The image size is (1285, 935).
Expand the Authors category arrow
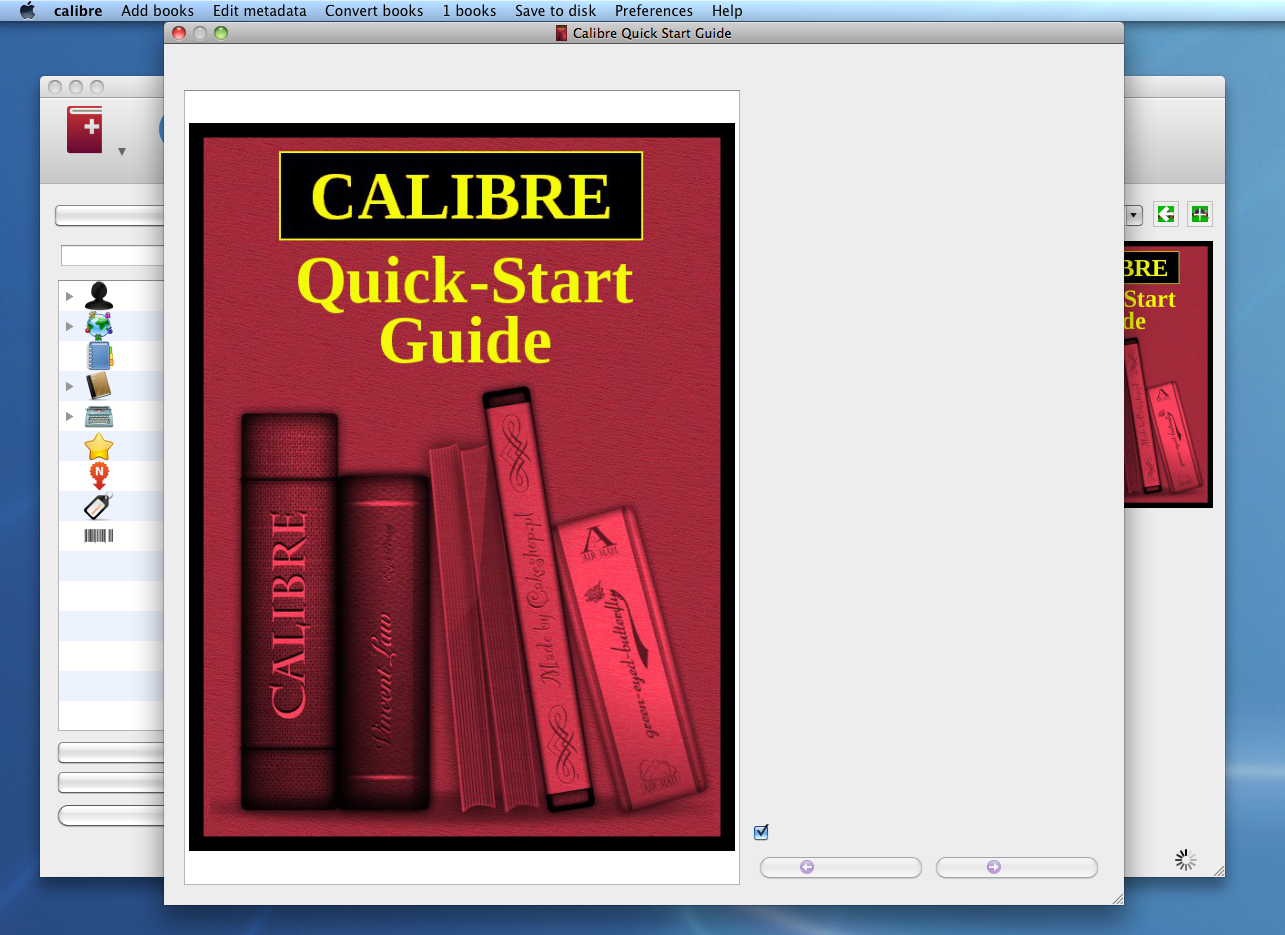pyautogui.click(x=70, y=296)
